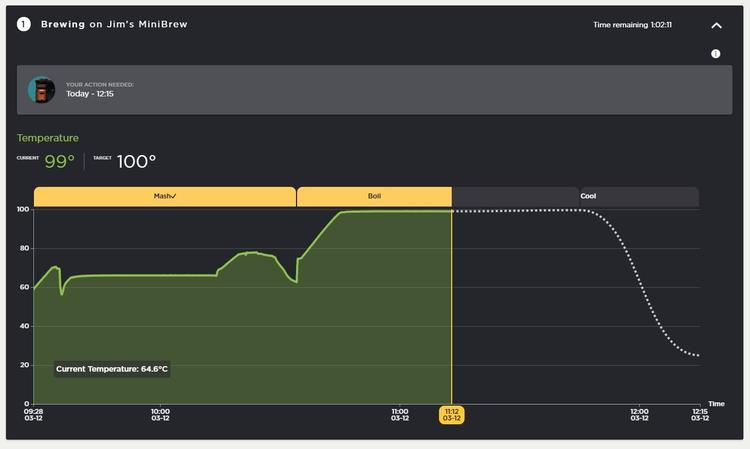Click the 09:28 start time label

pos(34,415)
